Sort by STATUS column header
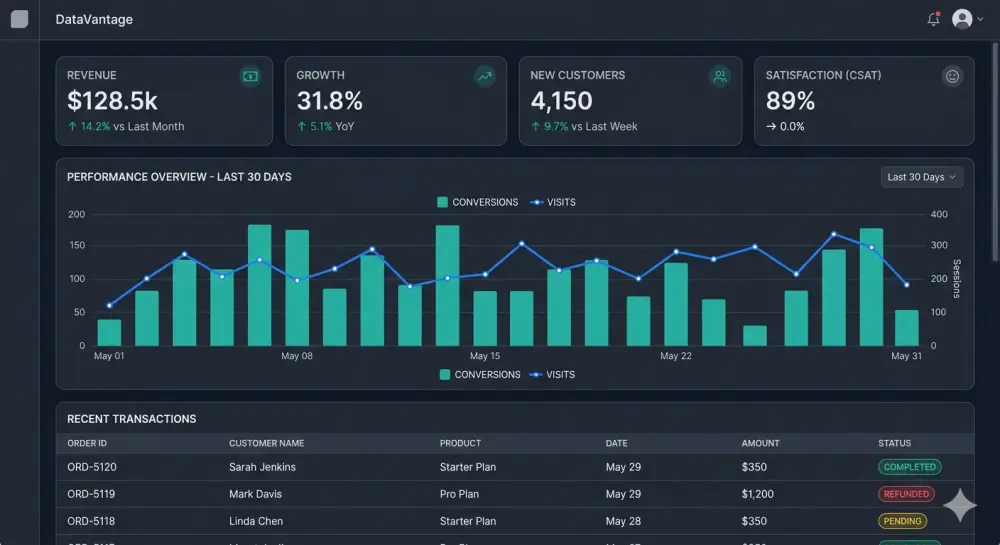 pos(894,443)
